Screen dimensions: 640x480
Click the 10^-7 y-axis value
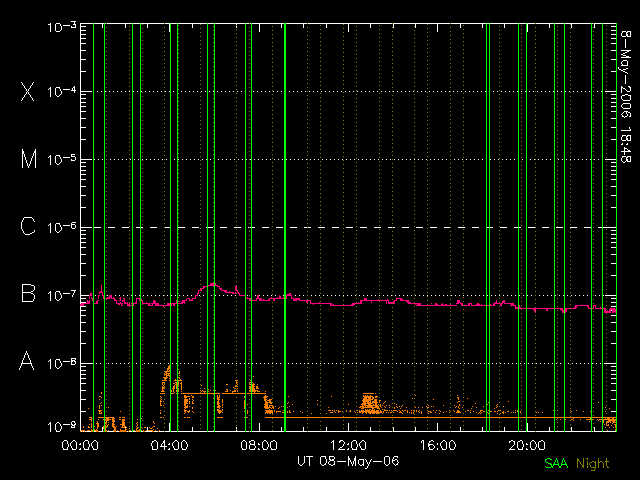pos(62,295)
